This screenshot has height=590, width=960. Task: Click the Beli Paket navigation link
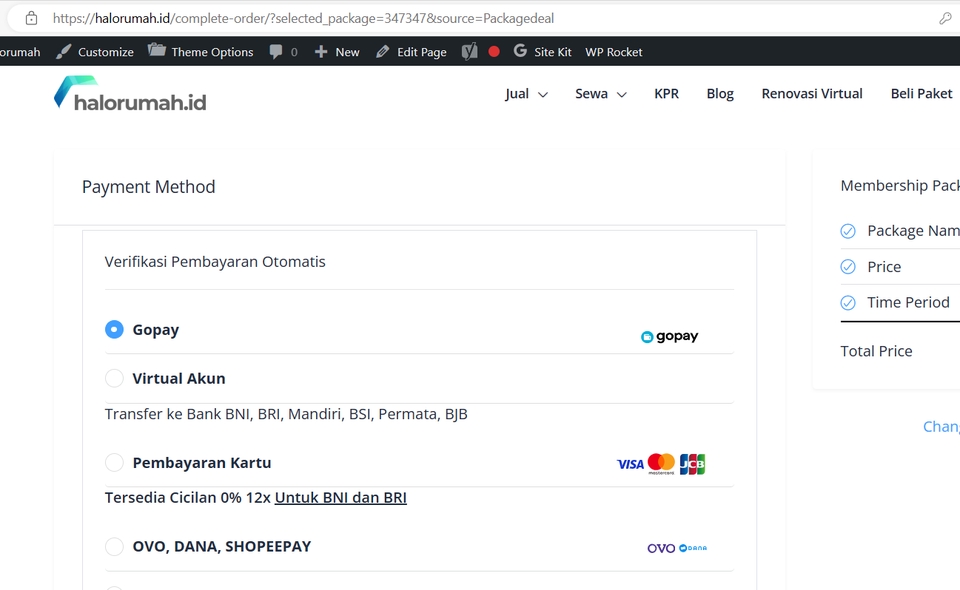point(921,93)
